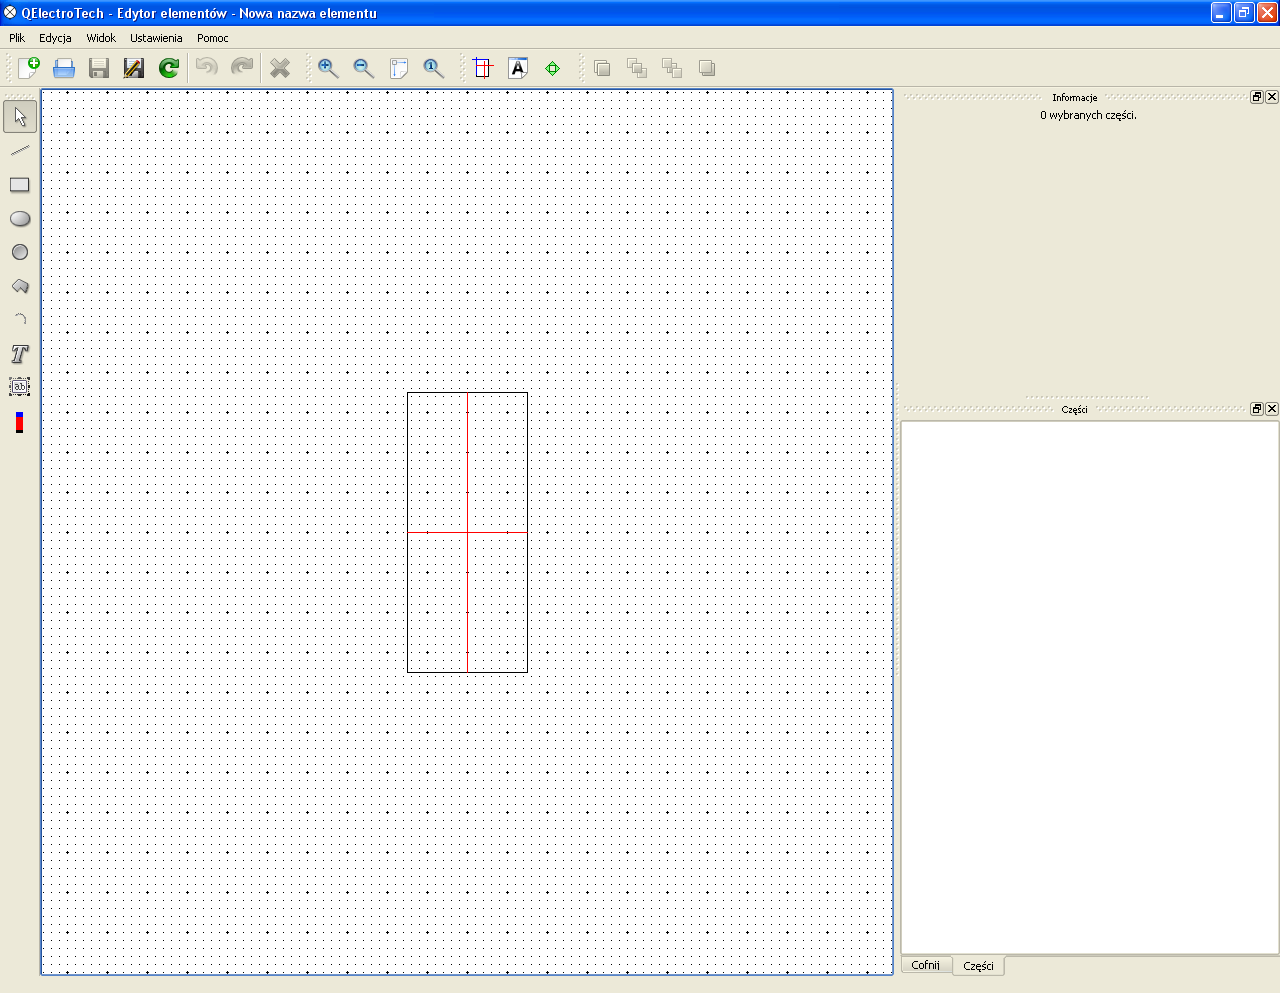Screen dimensions: 1280x993
Task: Close the Części dock panel
Action: point(1272,409)
